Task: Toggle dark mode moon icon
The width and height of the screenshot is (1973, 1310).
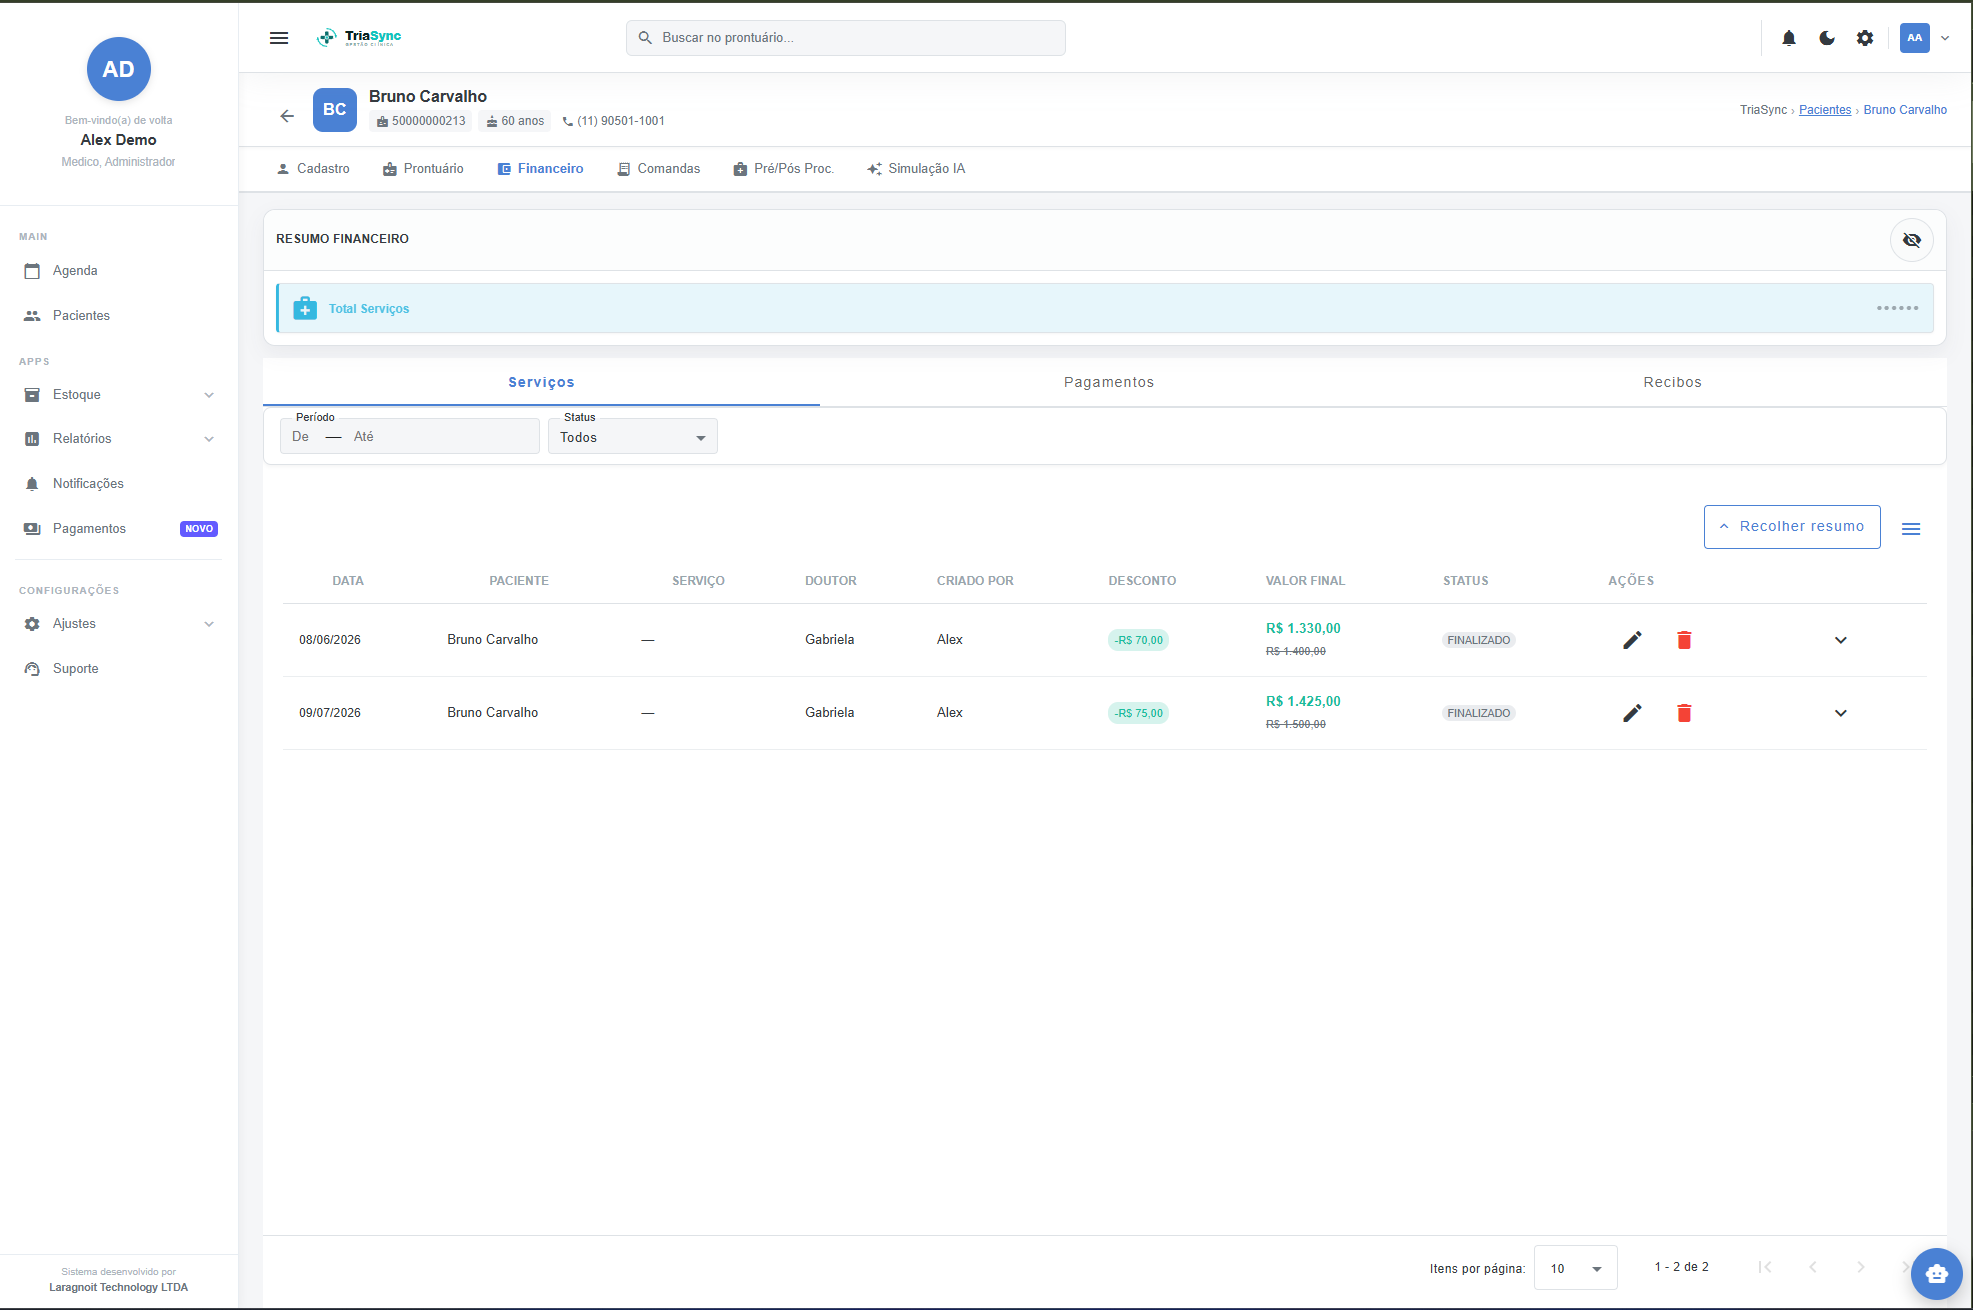Action: tap(1827, 38)
